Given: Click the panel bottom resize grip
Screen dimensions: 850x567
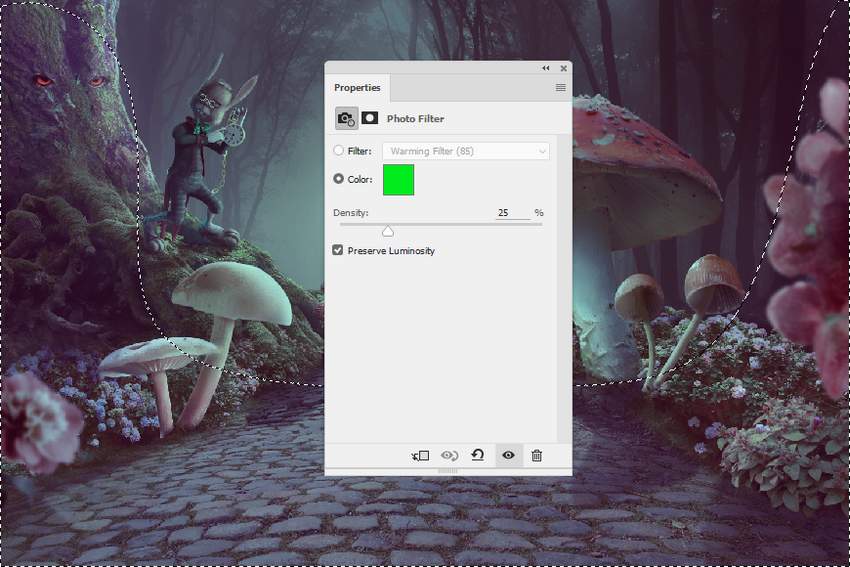Looking at the screenshot, I should [x=448, y=472].
